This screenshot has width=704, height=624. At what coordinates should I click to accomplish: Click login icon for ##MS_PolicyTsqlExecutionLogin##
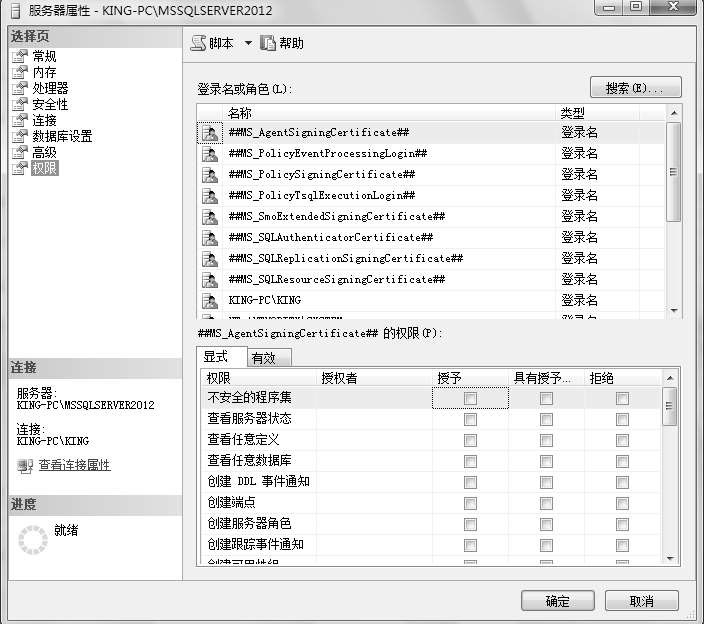210,196
